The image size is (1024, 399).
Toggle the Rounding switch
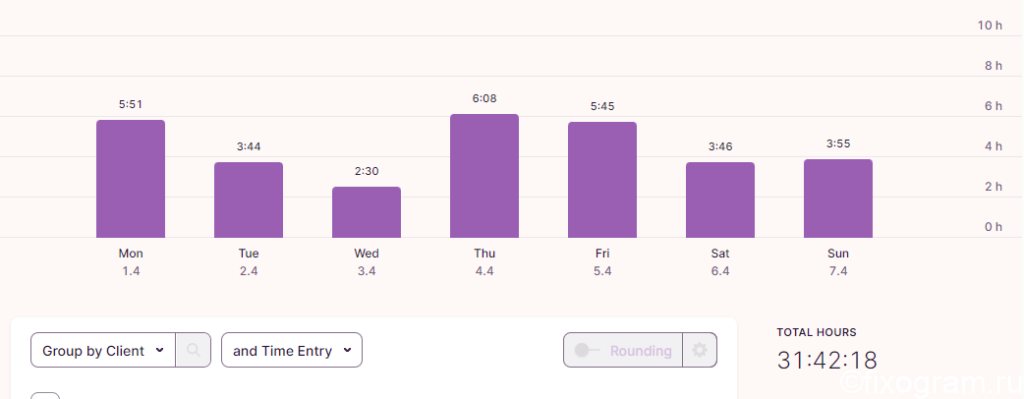pyautogui.click(x=586, y=351)
